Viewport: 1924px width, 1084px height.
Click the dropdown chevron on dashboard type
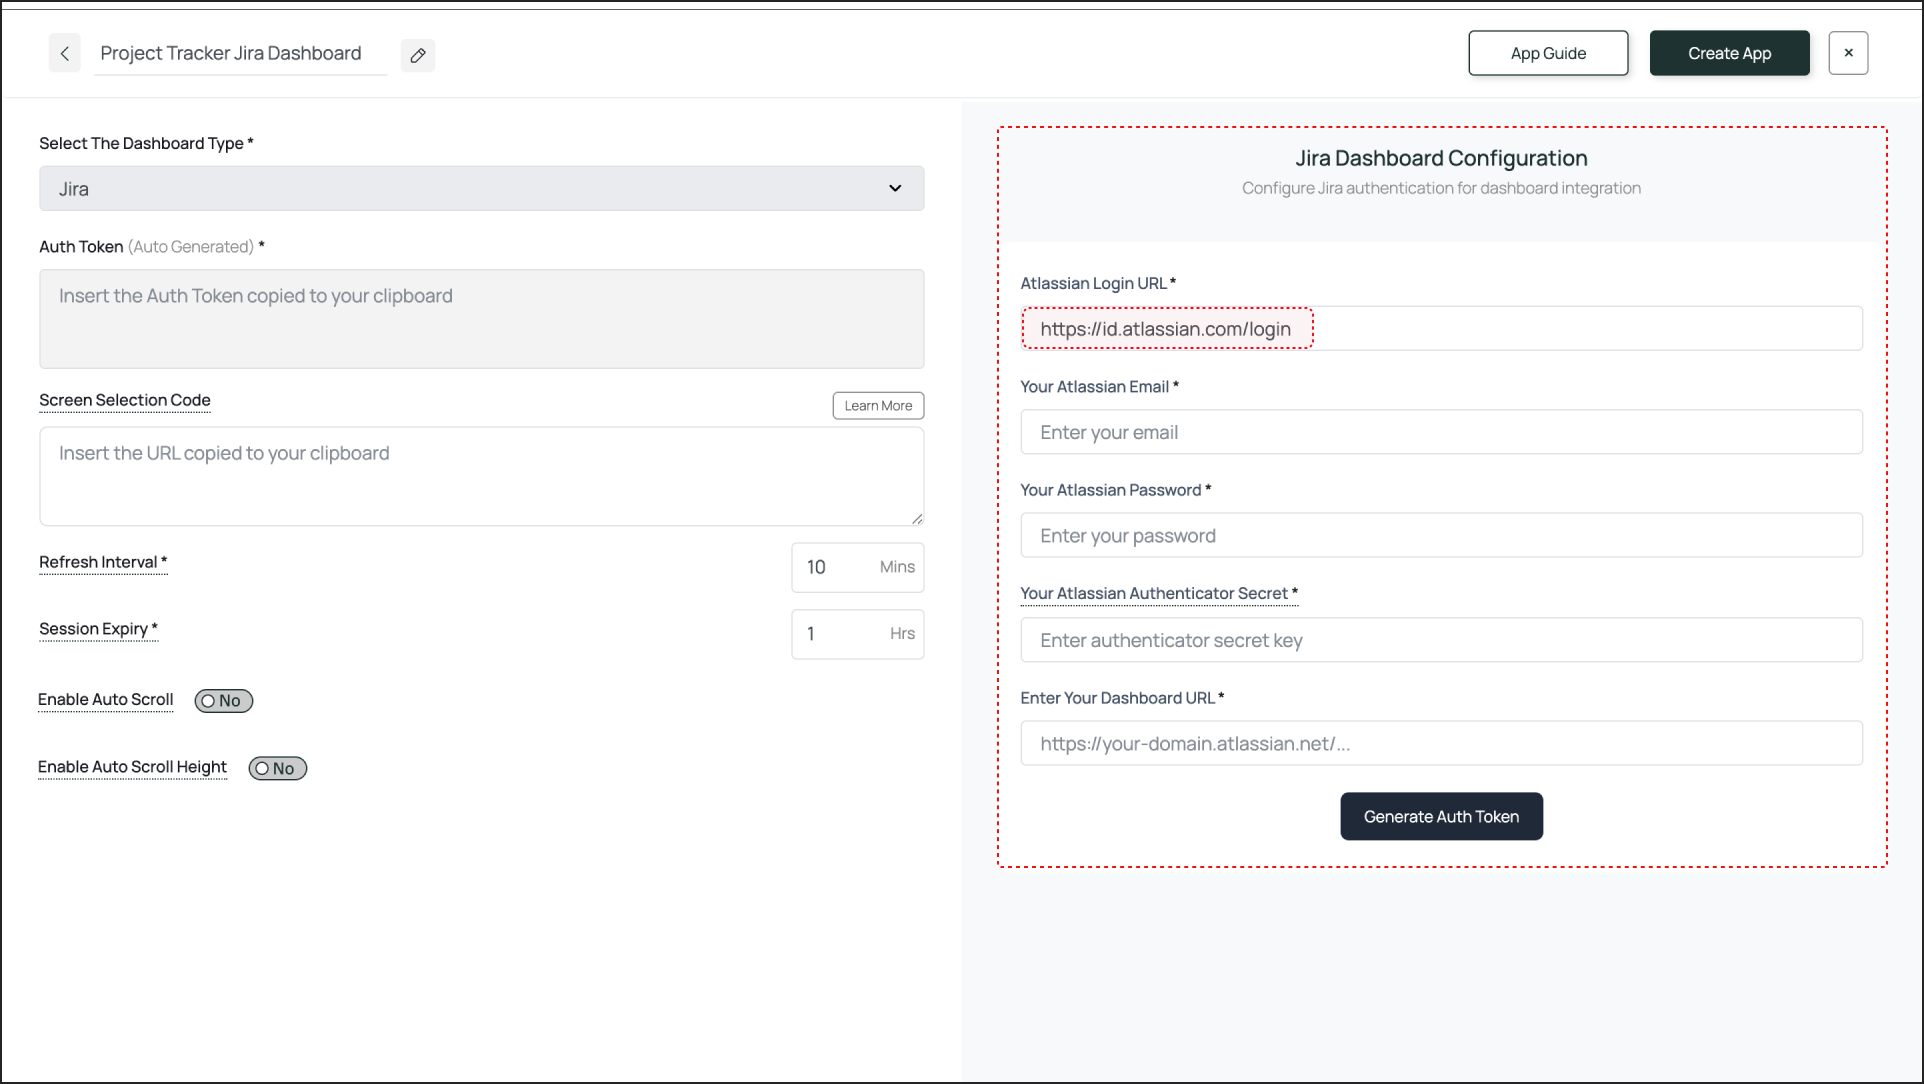tap(895, 188)
